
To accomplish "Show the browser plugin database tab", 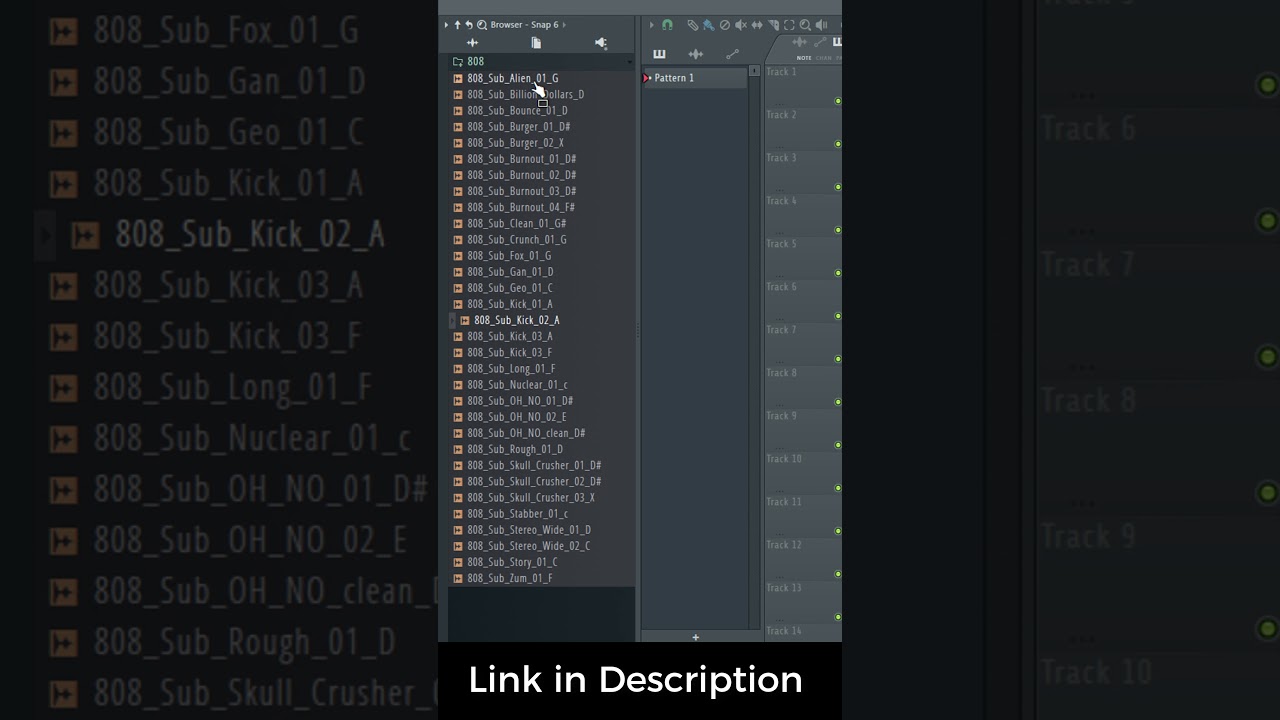I will coord(600,43).
